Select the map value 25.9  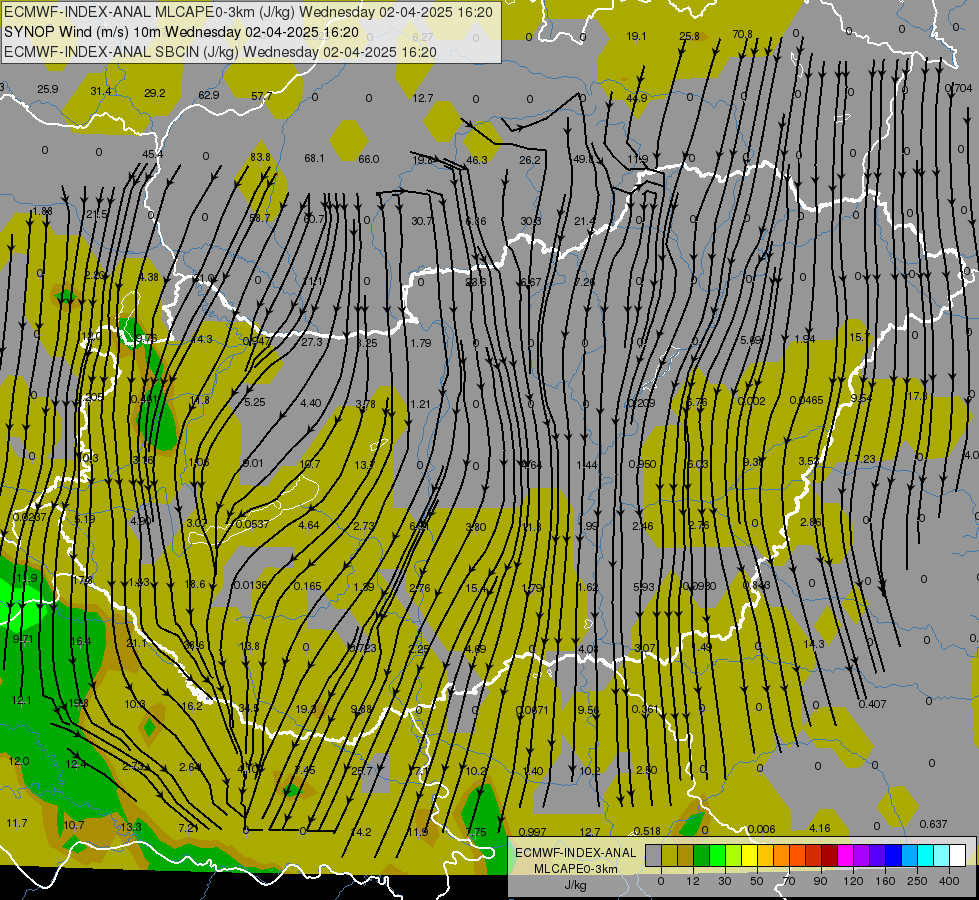click(47, 89)
